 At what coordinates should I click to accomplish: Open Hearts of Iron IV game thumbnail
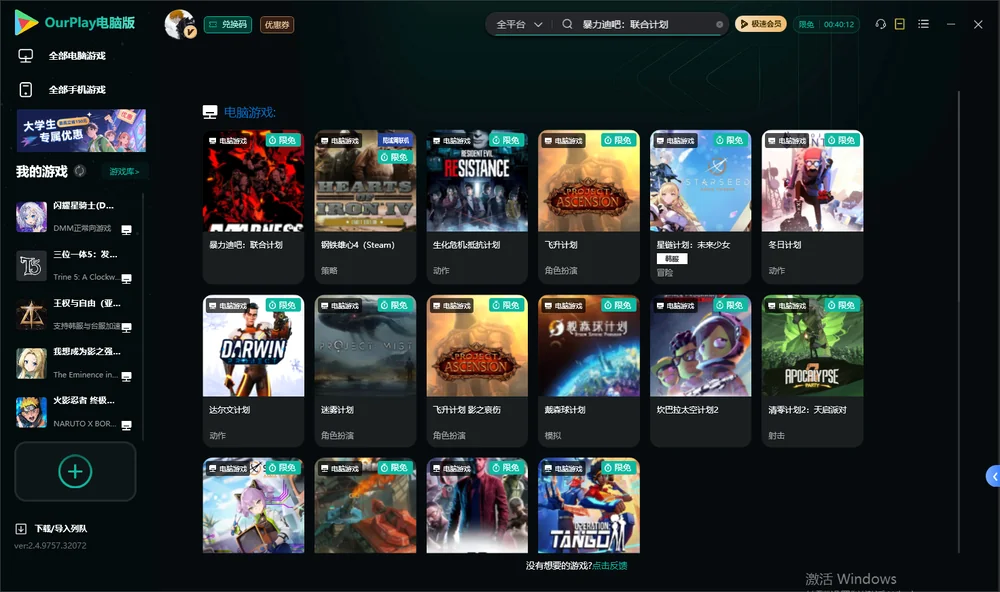click(x=365, y=181)
